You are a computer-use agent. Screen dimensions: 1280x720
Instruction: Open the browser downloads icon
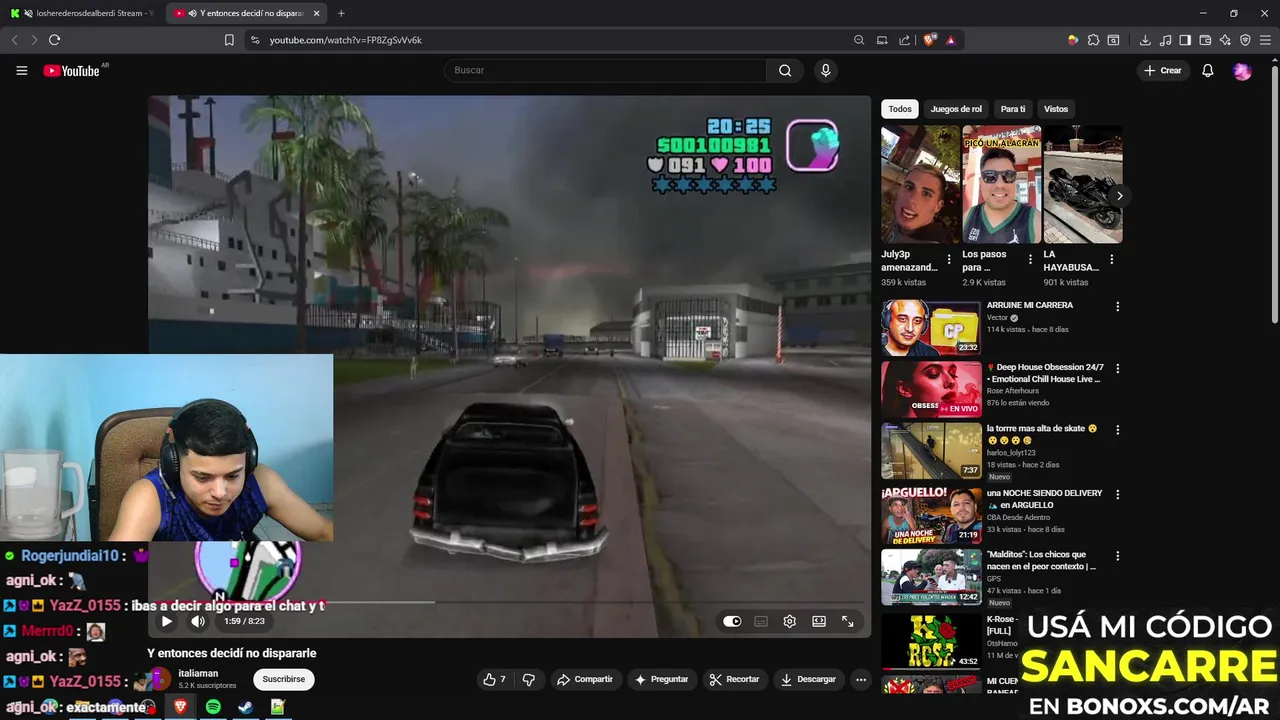point(1145,40)
